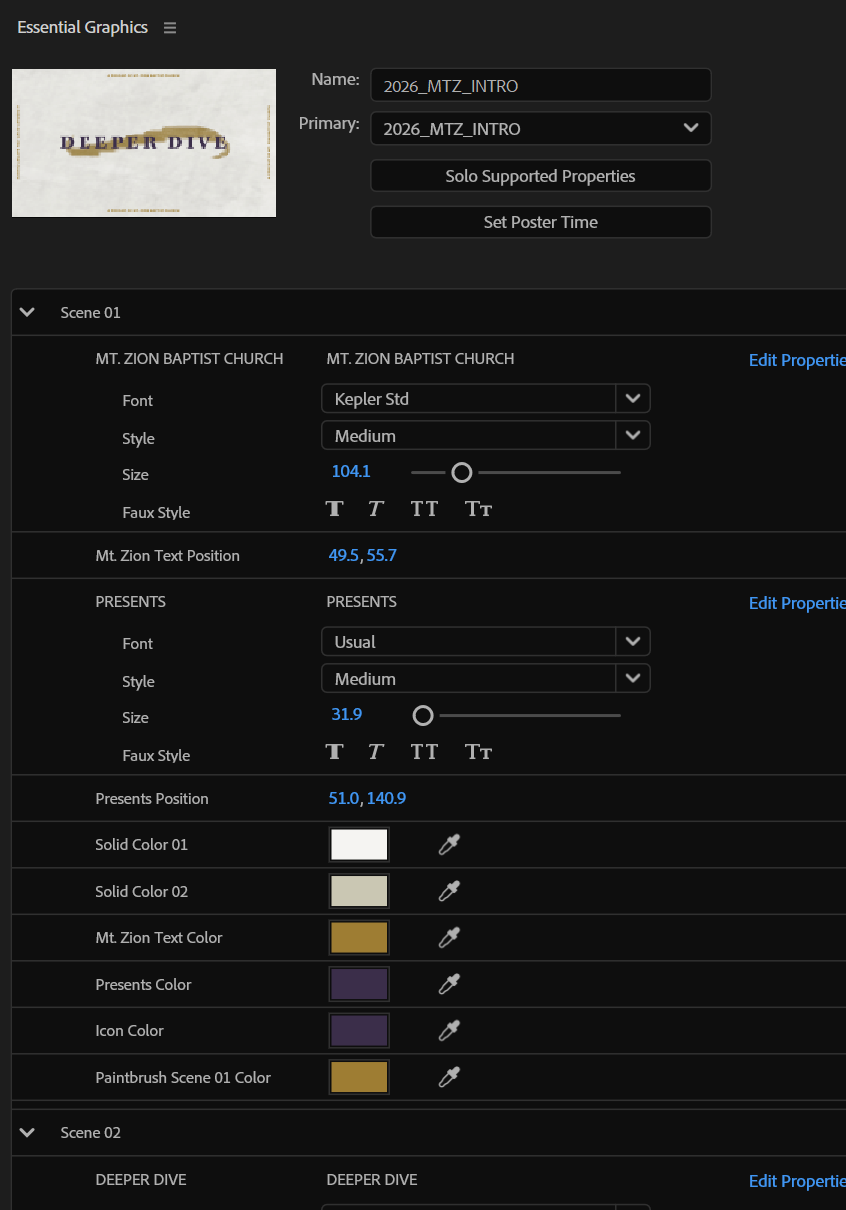Click the DEEPER DIVE text value field
Viewport: 846px width, 1210px height.
[371, 1179]
